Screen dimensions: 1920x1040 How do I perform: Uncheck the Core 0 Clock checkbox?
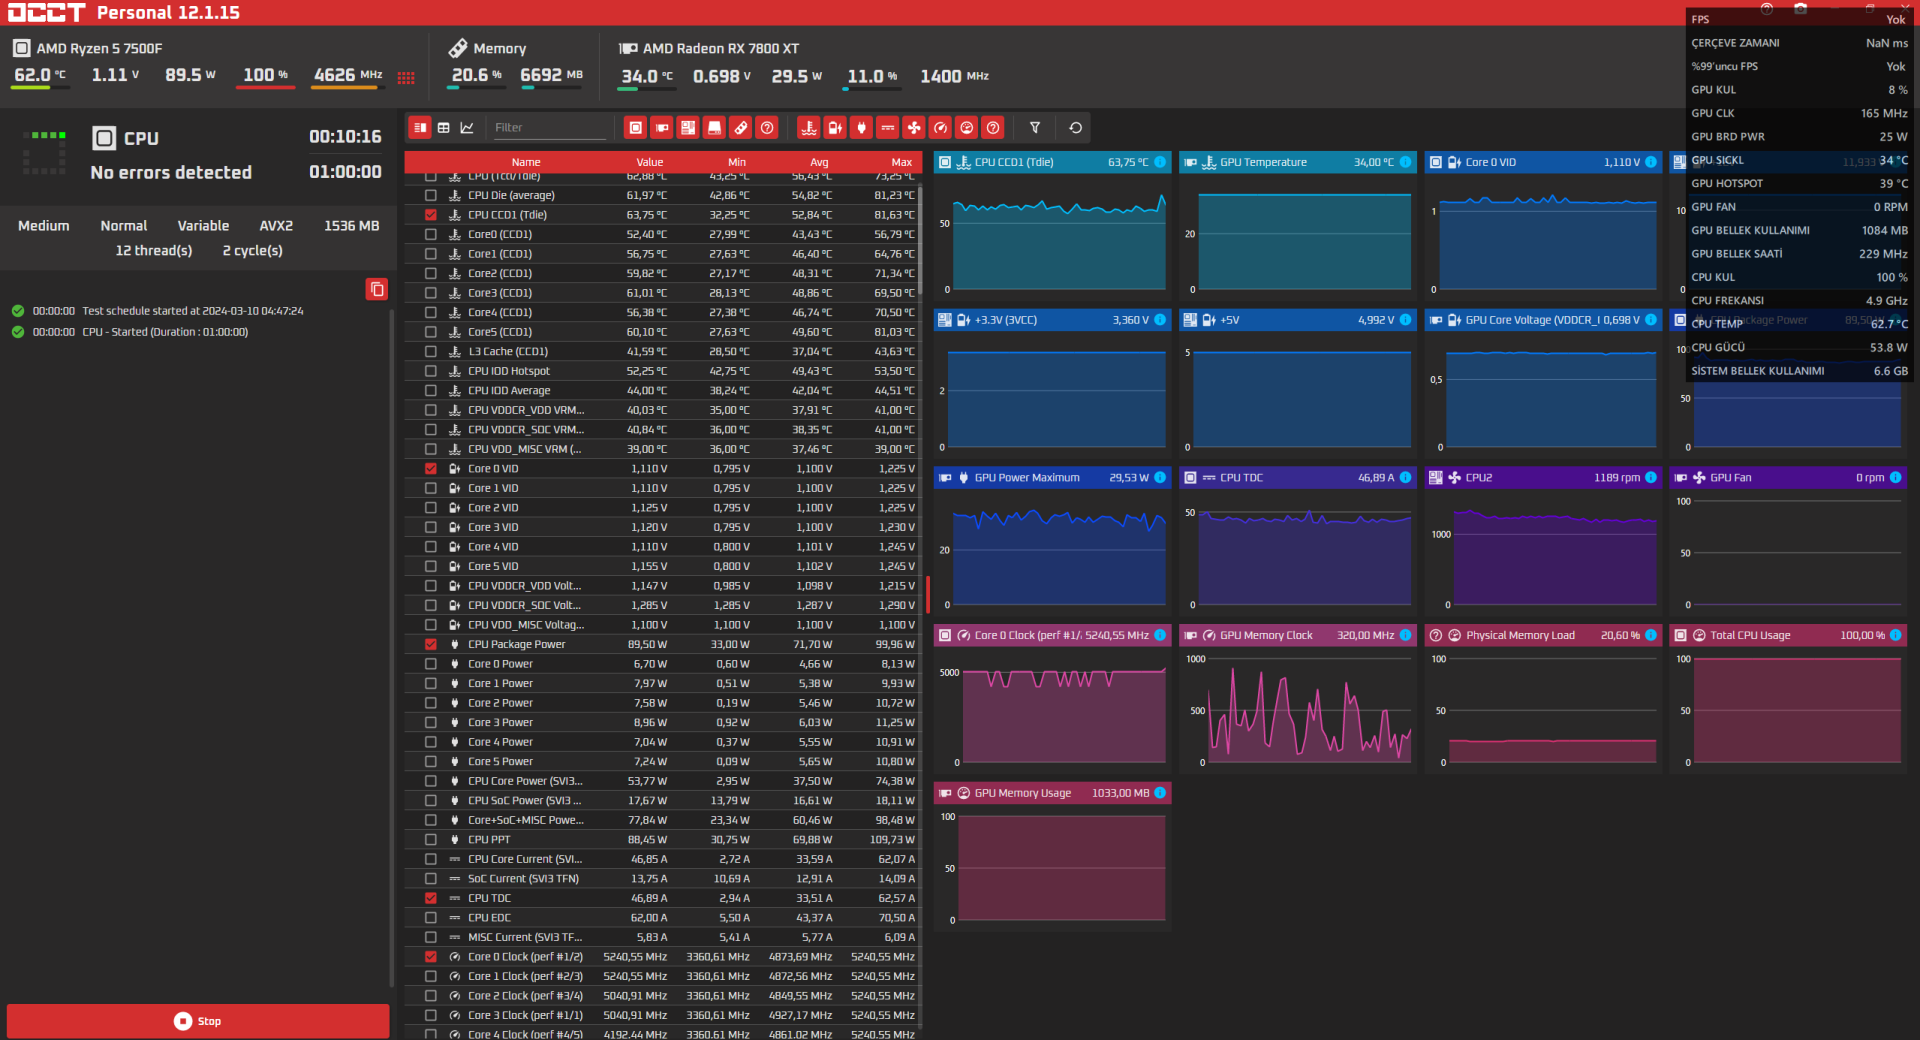[x=431, y=957]
